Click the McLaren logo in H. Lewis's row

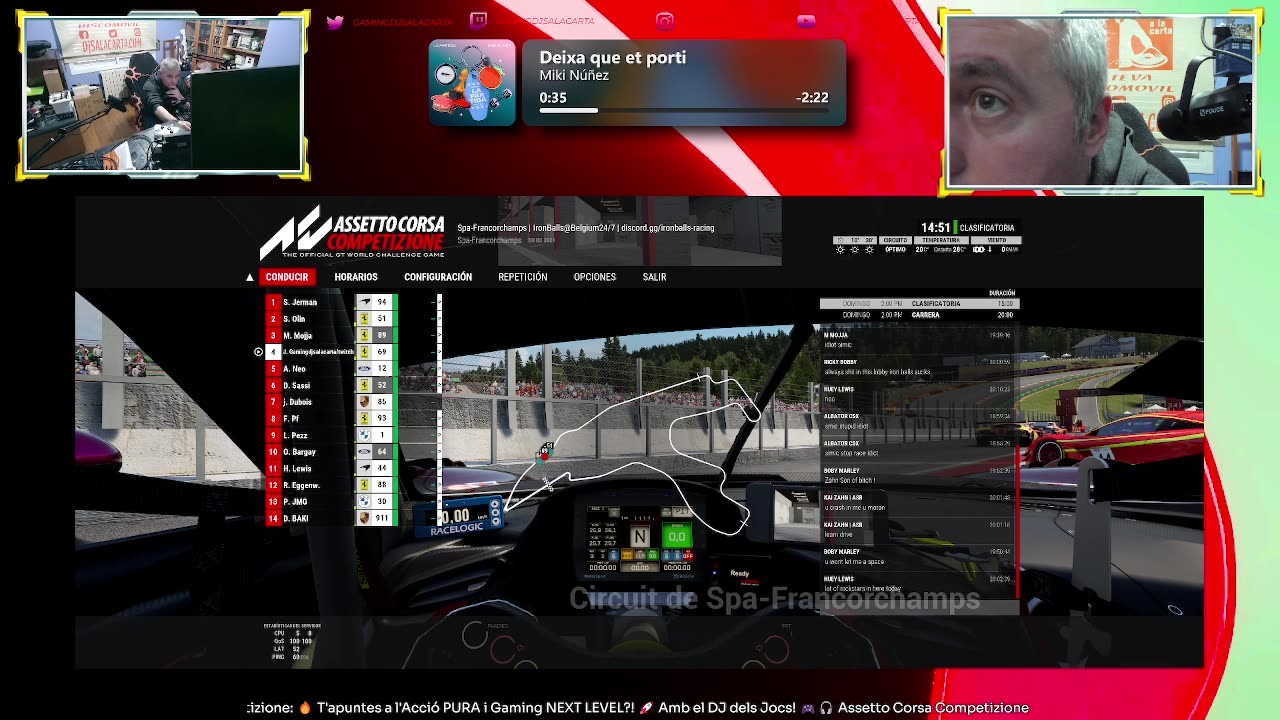click(x=365, y=468)
